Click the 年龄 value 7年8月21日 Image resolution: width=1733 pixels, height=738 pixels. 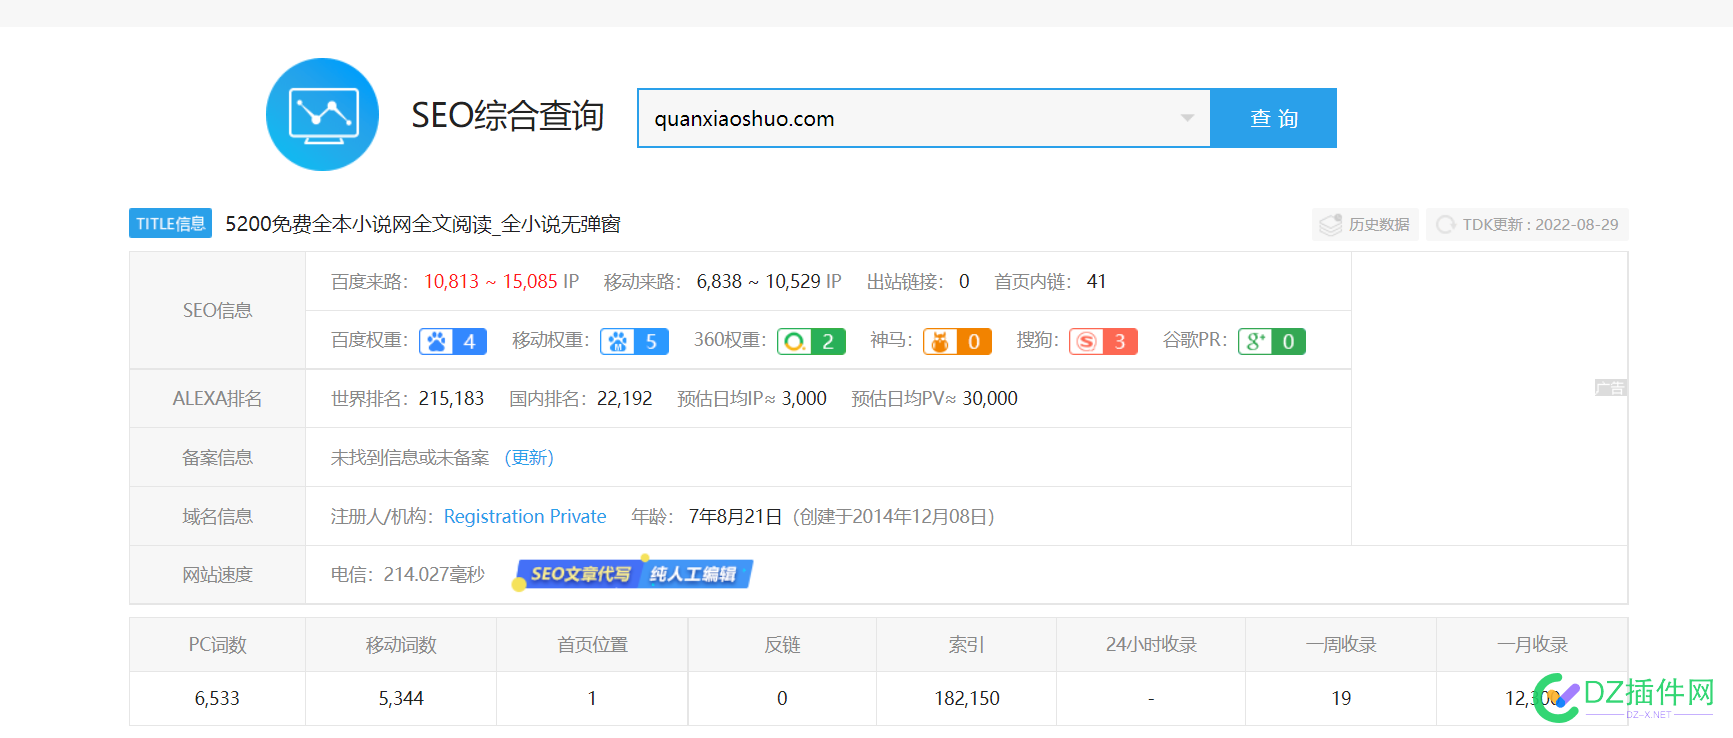735,516
